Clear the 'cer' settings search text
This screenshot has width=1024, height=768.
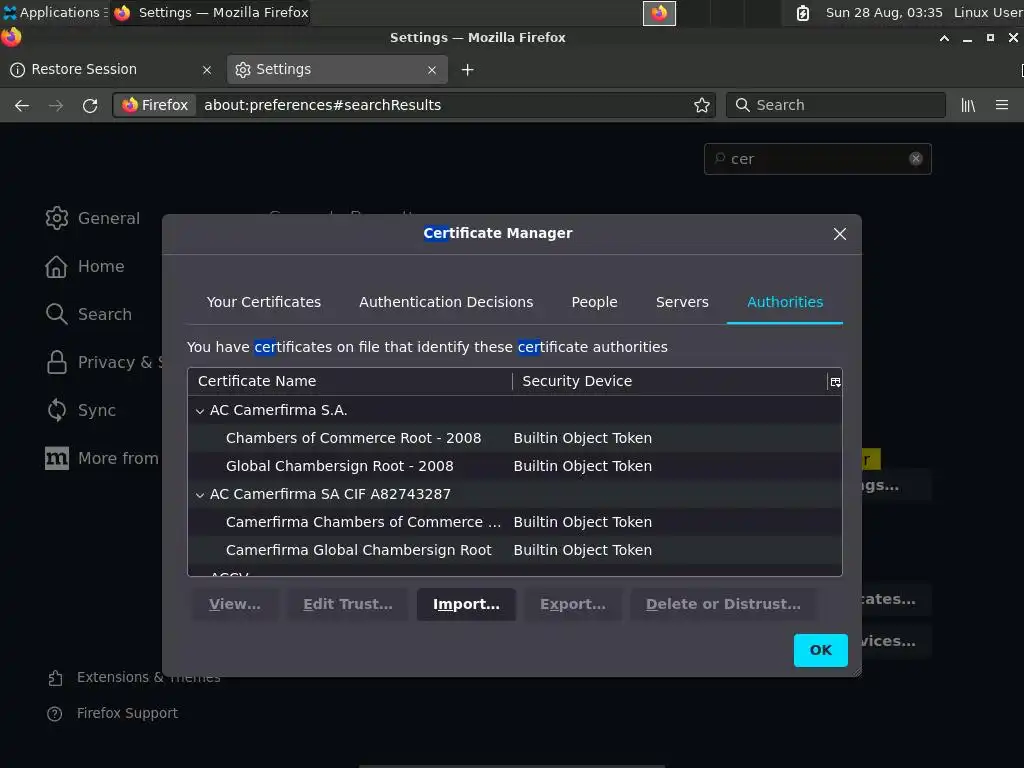click(916, 159)
